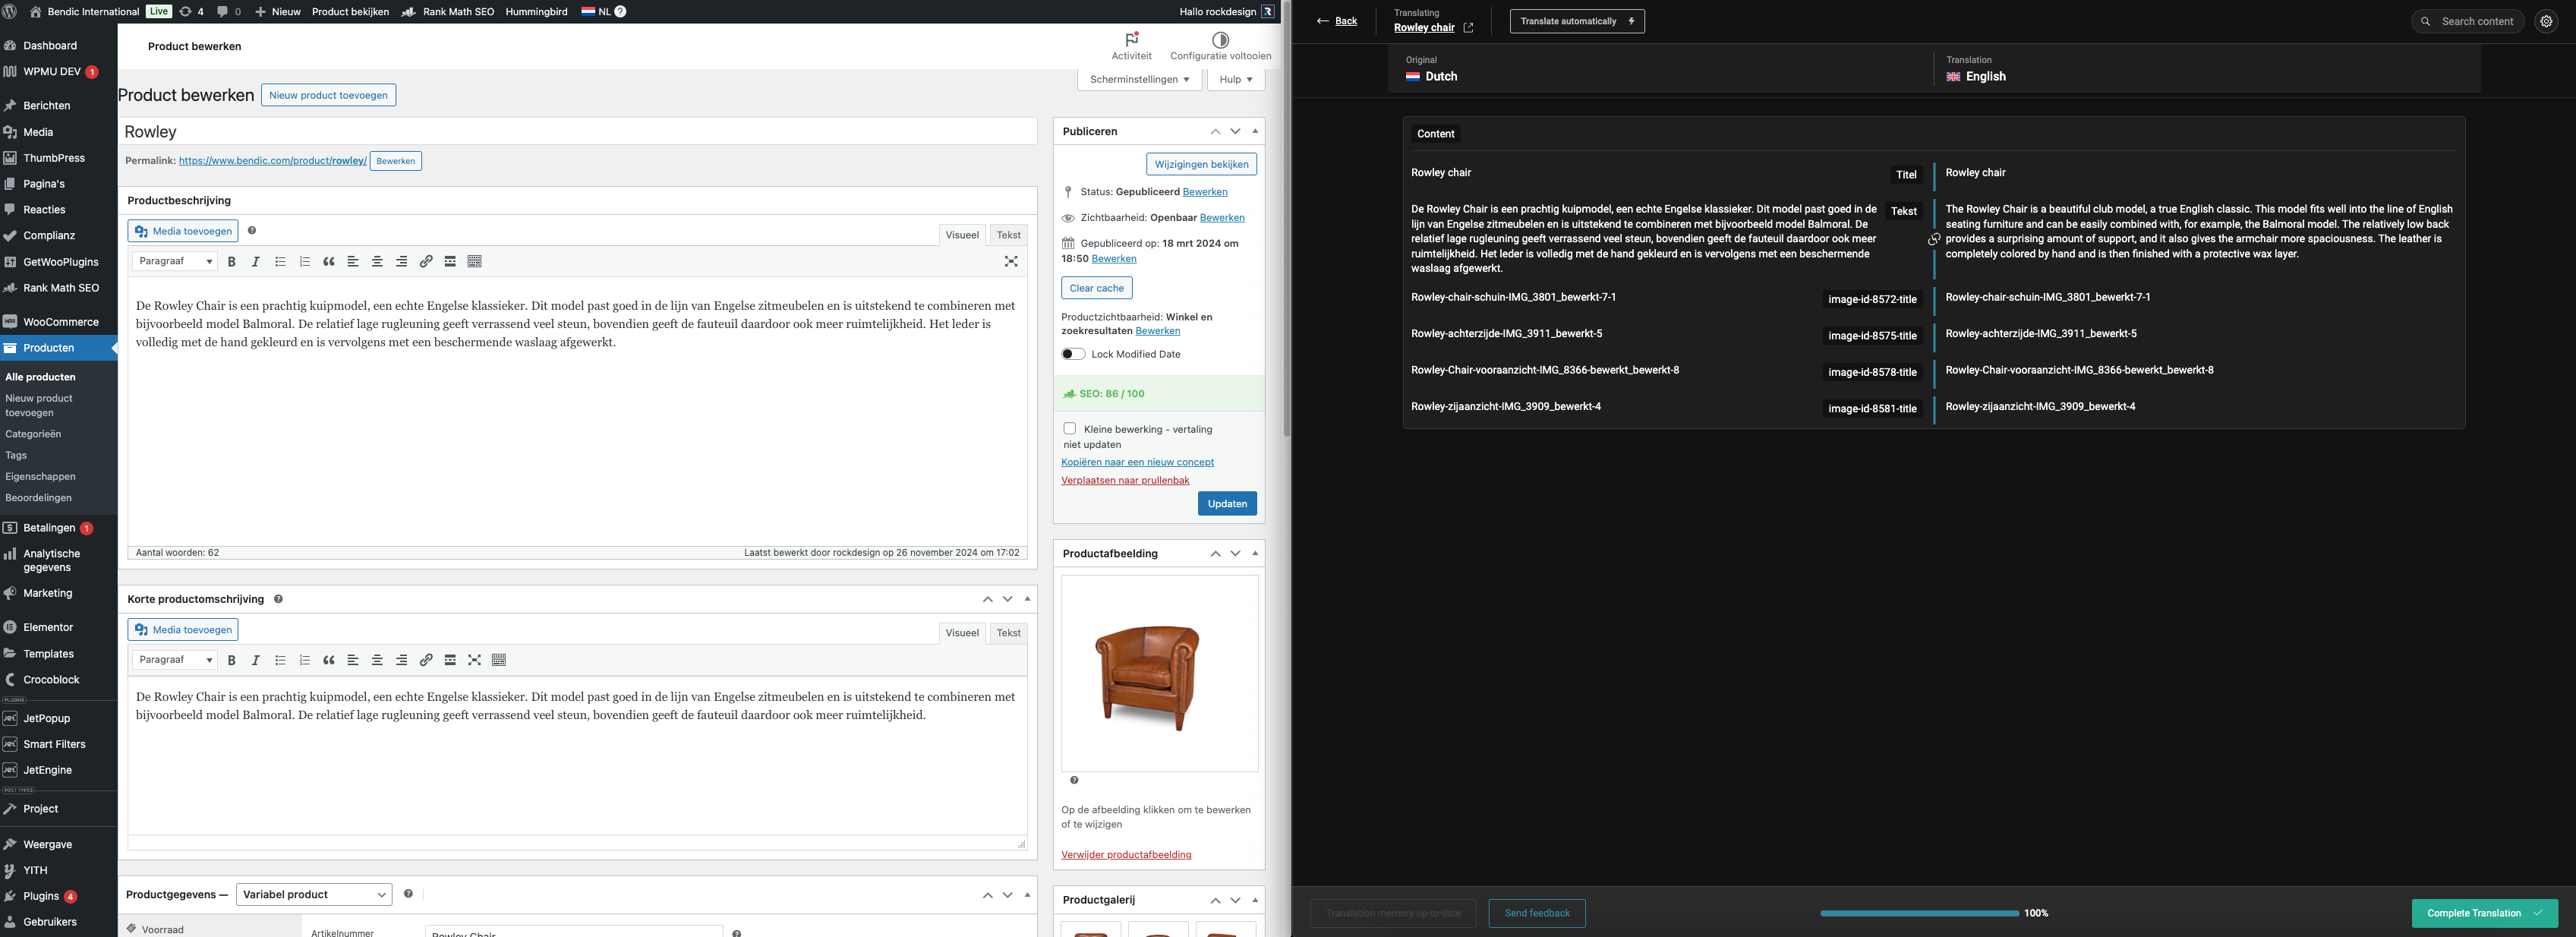Click the Bold icon in the product description toolbar
This screenshot has height=937, width=2576.
coord(231,262)
